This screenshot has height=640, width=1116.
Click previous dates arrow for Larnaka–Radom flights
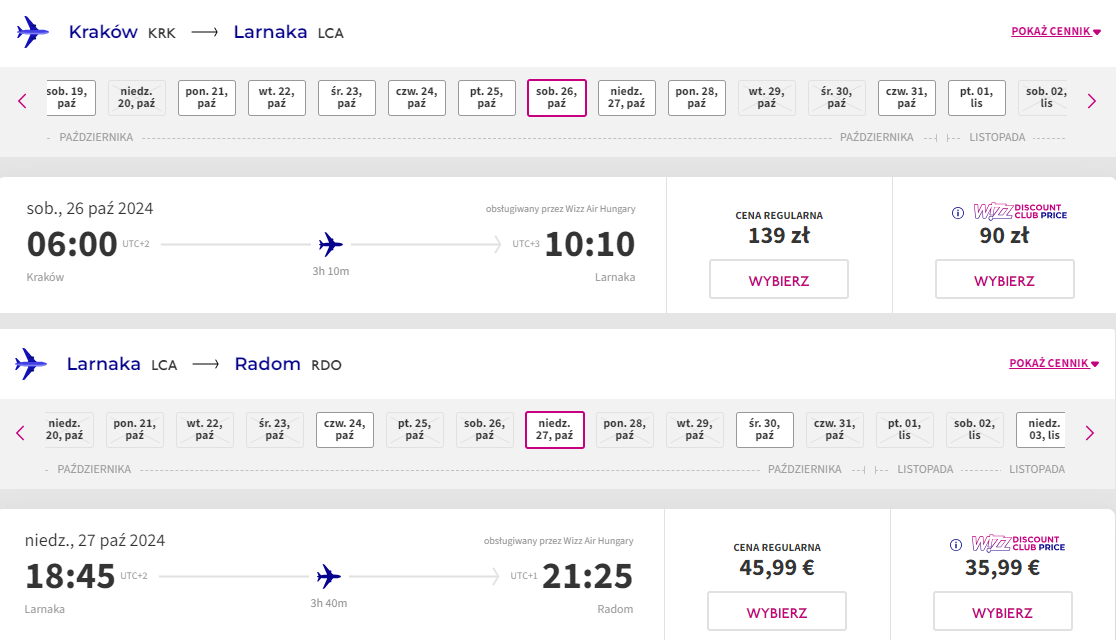(x=20, y=433)
